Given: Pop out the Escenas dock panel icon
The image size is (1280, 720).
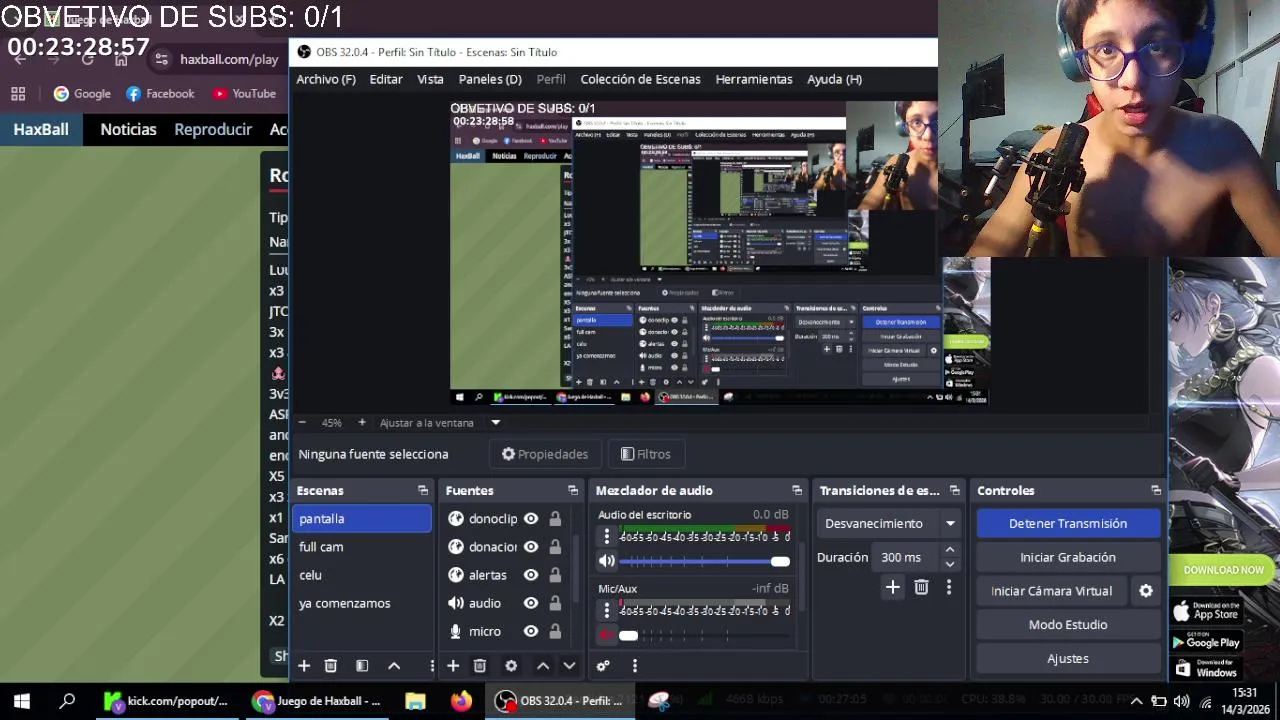Looking at the screenshot, I should [x=423, y=491].
